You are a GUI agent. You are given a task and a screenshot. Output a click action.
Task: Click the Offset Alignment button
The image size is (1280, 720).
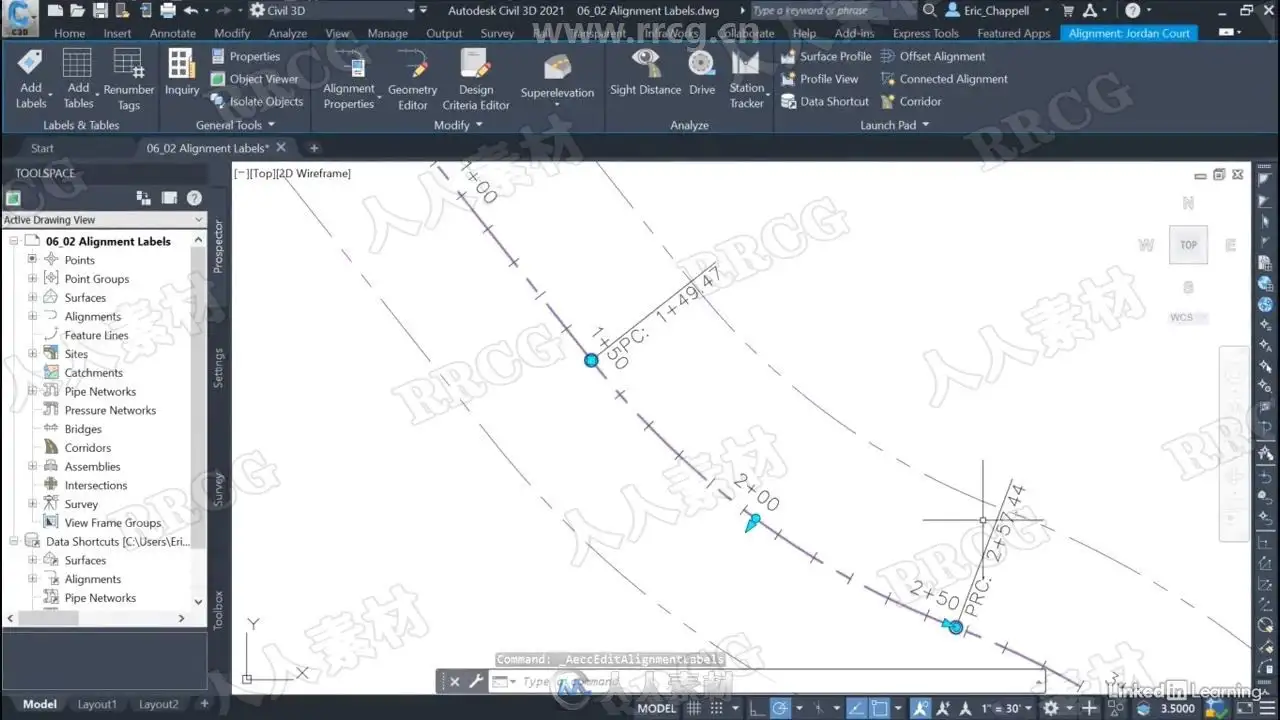pos(933,57)
